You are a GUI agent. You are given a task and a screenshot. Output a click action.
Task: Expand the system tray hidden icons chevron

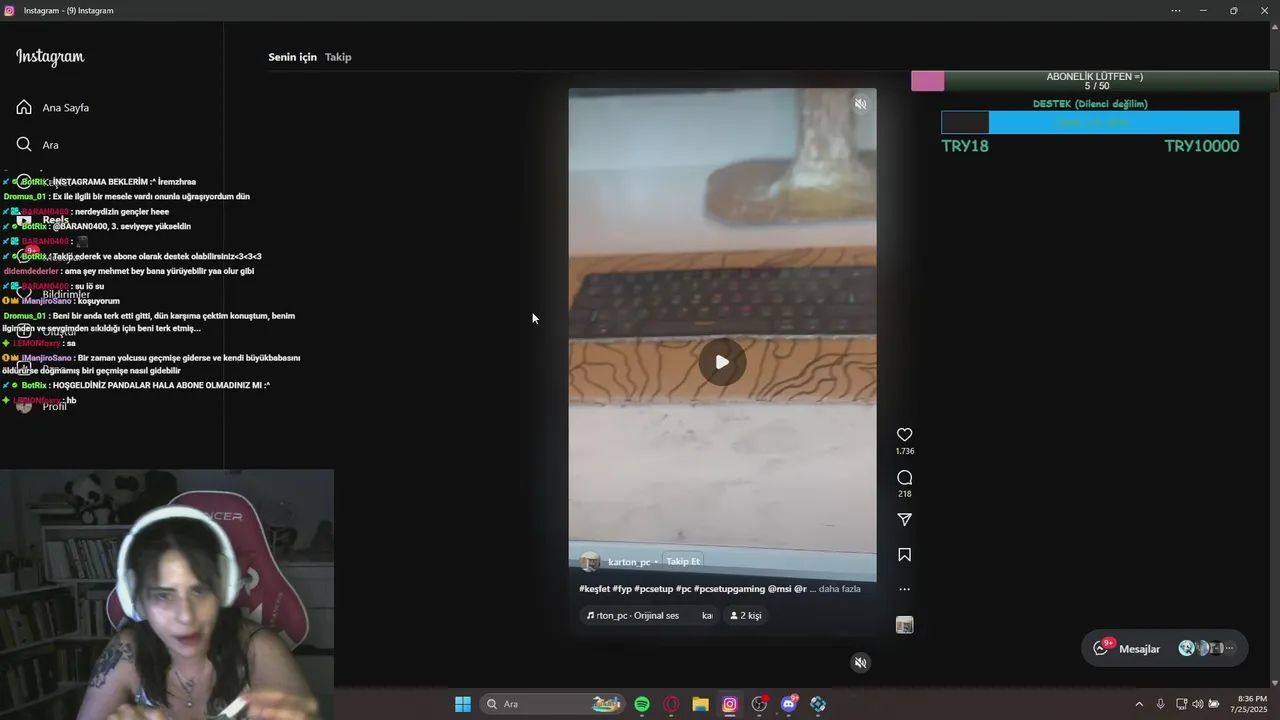[x=1138, y=704]
